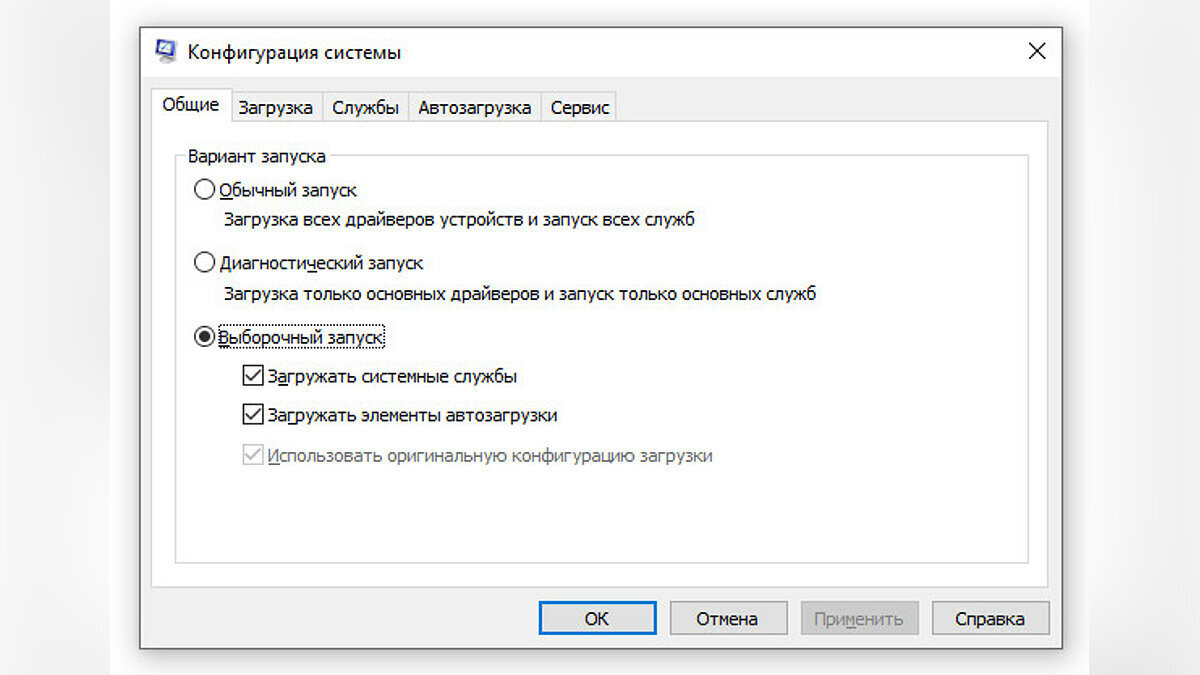This screenshot has width=1200, height=675.
Task: Go to the Службы tab
Action: pos(365,108)
